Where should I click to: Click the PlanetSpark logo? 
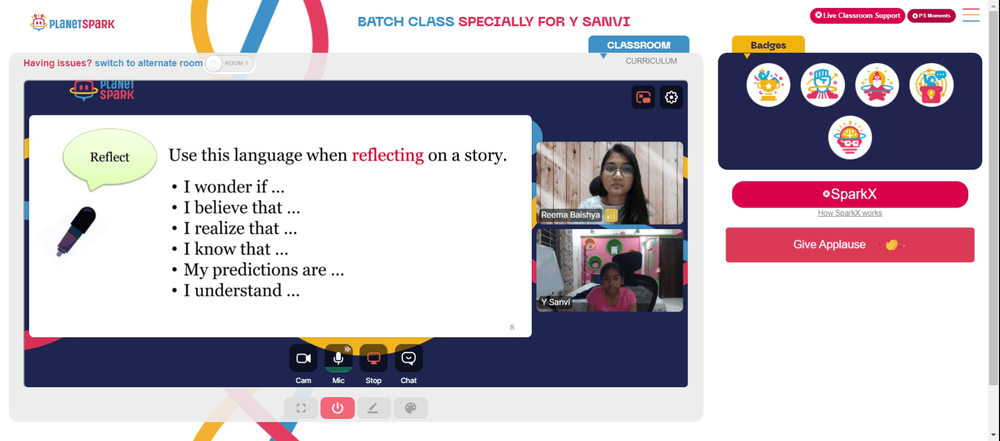pos(73,23)
